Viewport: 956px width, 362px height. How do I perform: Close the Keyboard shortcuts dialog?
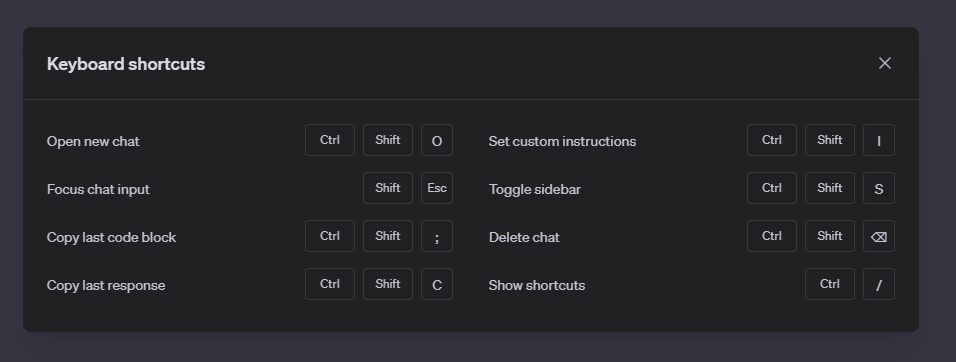coord(885,63)
